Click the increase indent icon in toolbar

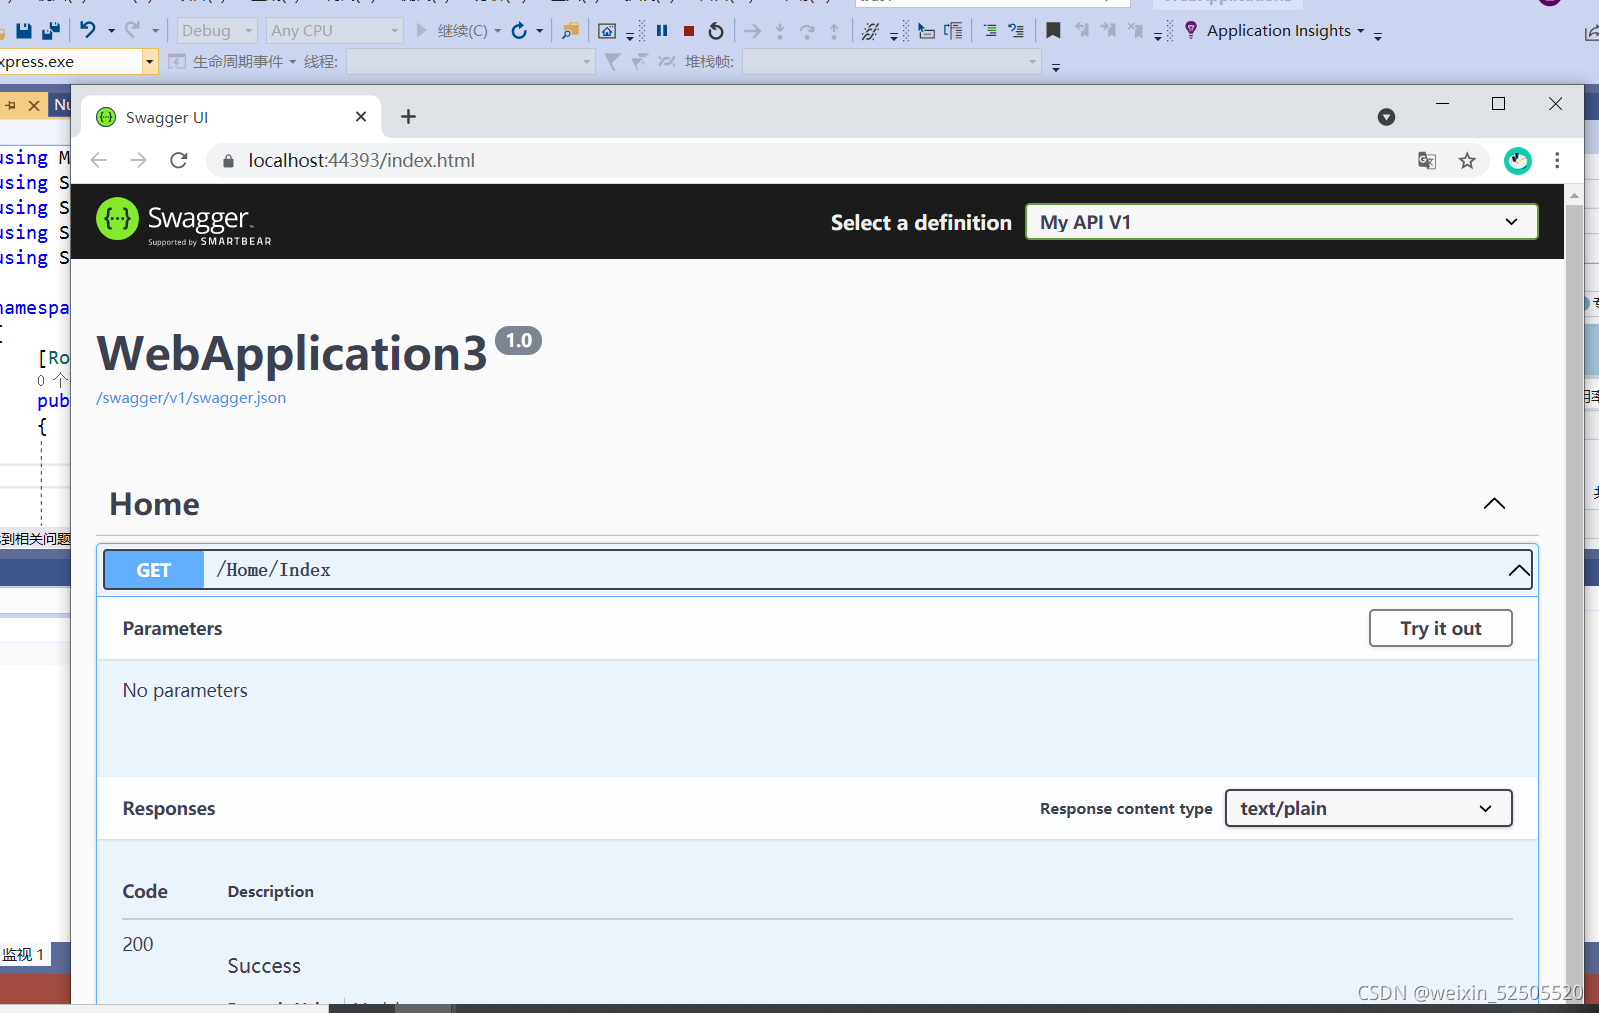click(x=990, y=31)
